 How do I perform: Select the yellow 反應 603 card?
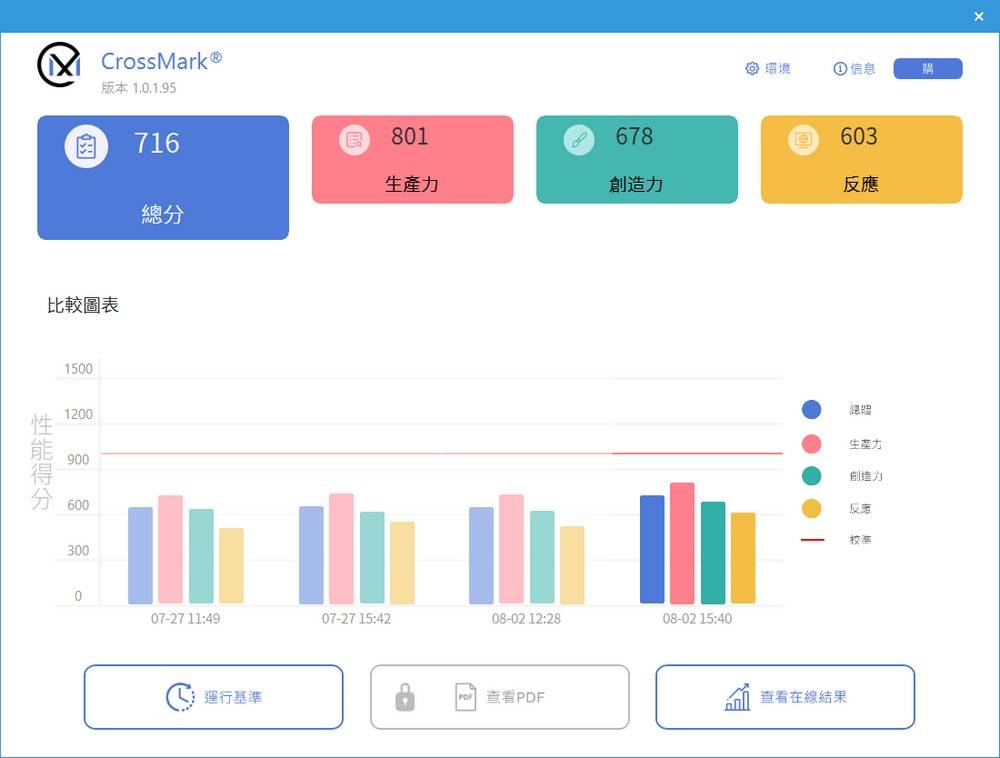tap(862, 159)
